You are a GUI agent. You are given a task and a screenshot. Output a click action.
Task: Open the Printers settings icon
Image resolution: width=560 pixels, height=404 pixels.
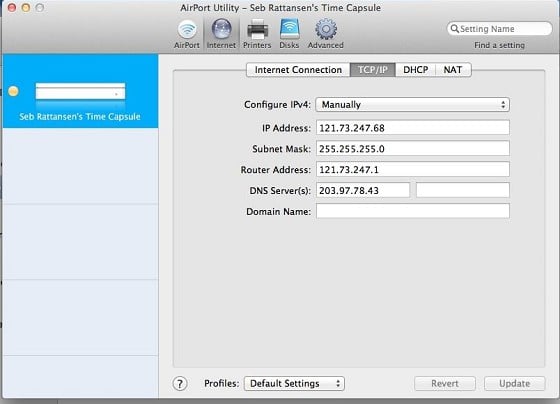click(x=257, y=29)
